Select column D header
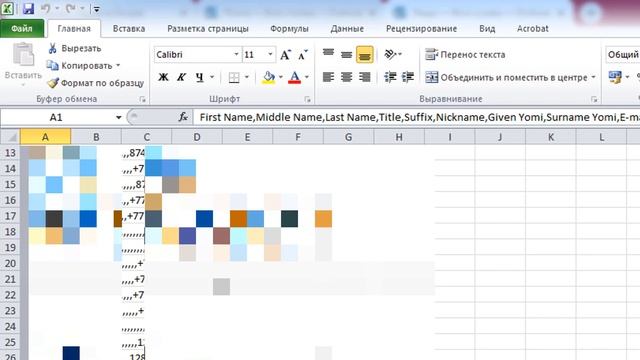 [x=197, y=137]
